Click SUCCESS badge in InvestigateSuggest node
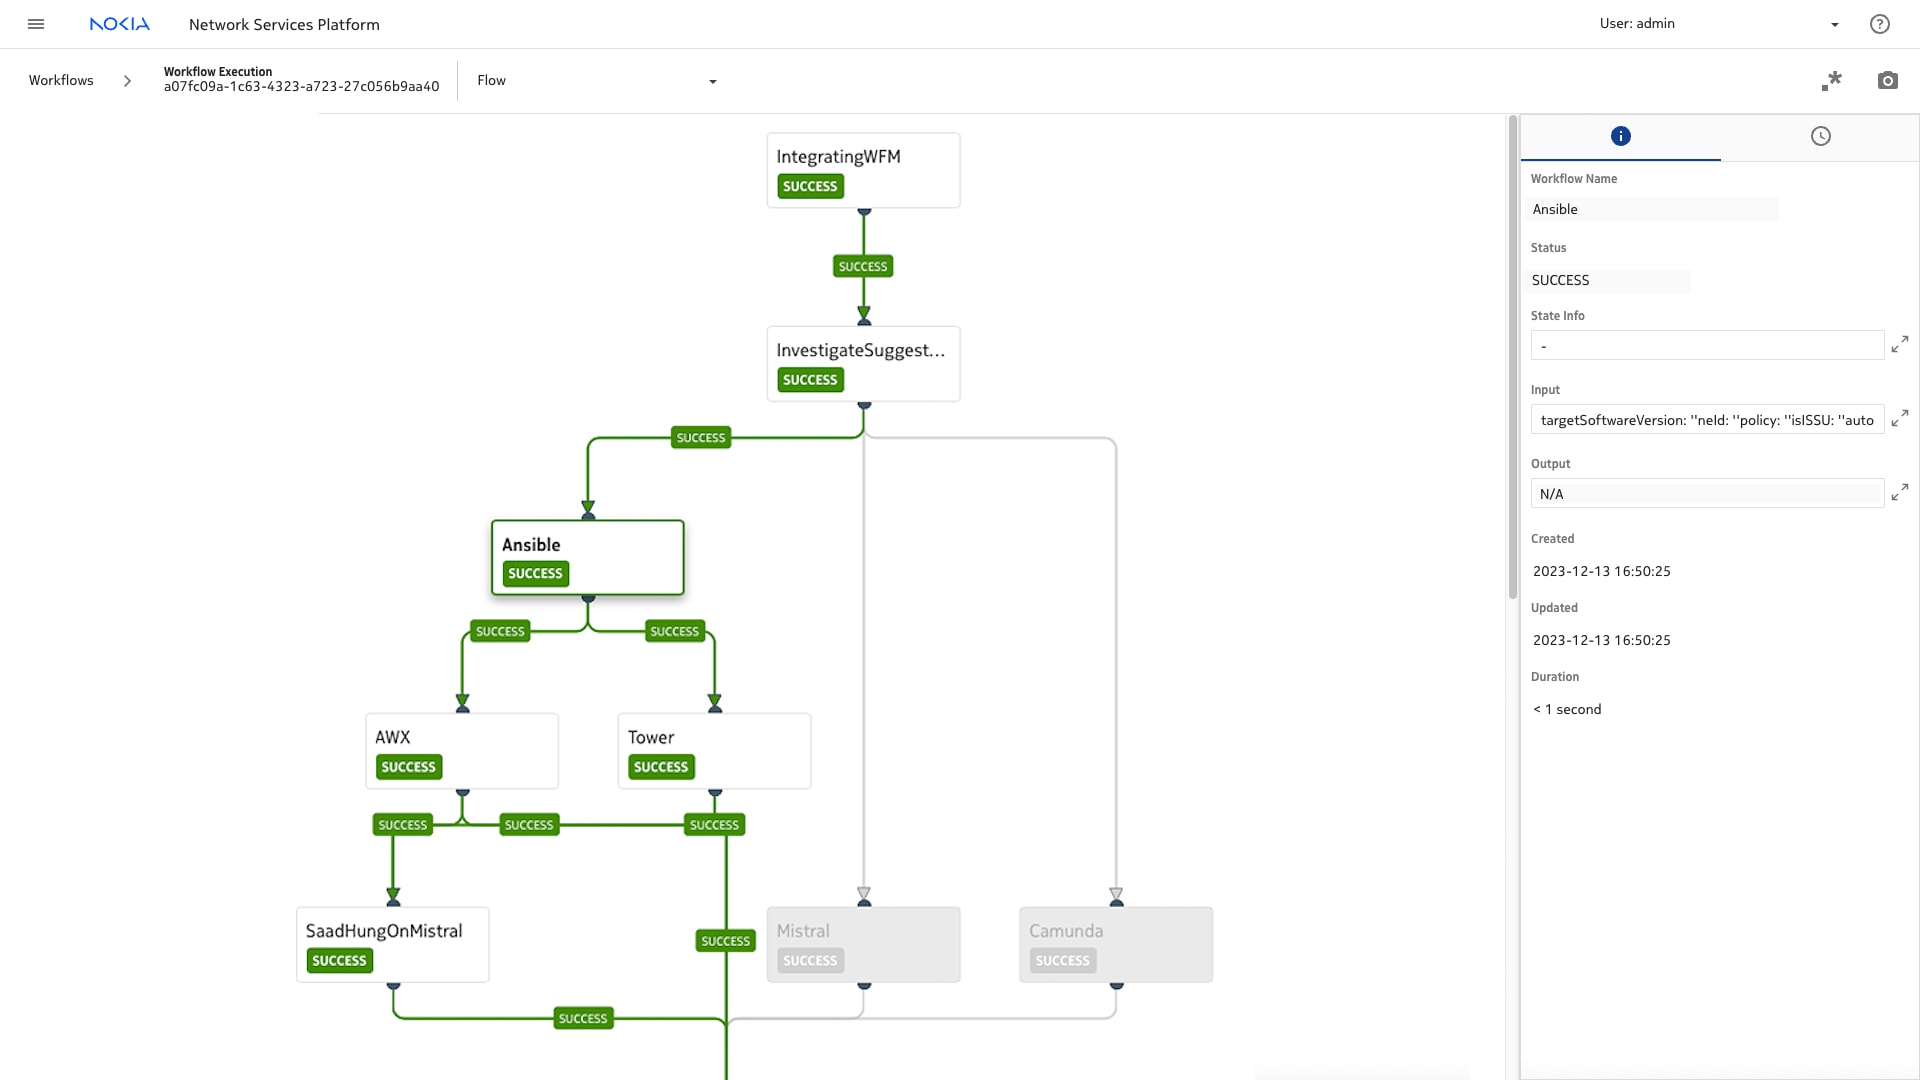Screen dimensions: 1920x1080 click(x=810, y=380)
